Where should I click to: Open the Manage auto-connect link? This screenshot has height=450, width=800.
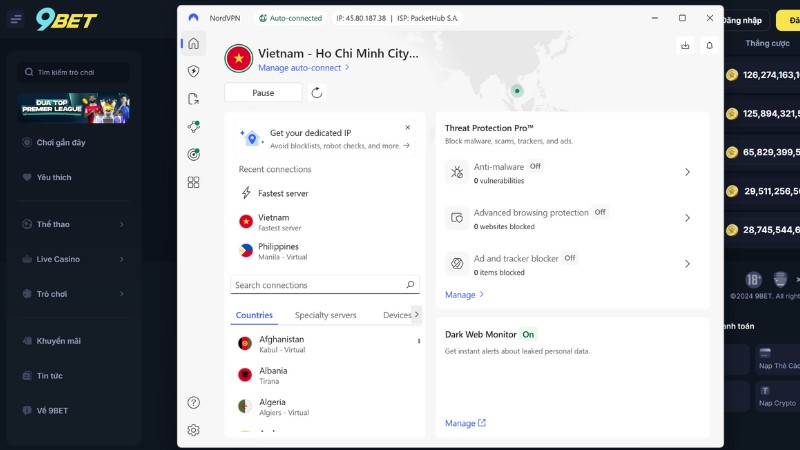click(x=304, y=68)
